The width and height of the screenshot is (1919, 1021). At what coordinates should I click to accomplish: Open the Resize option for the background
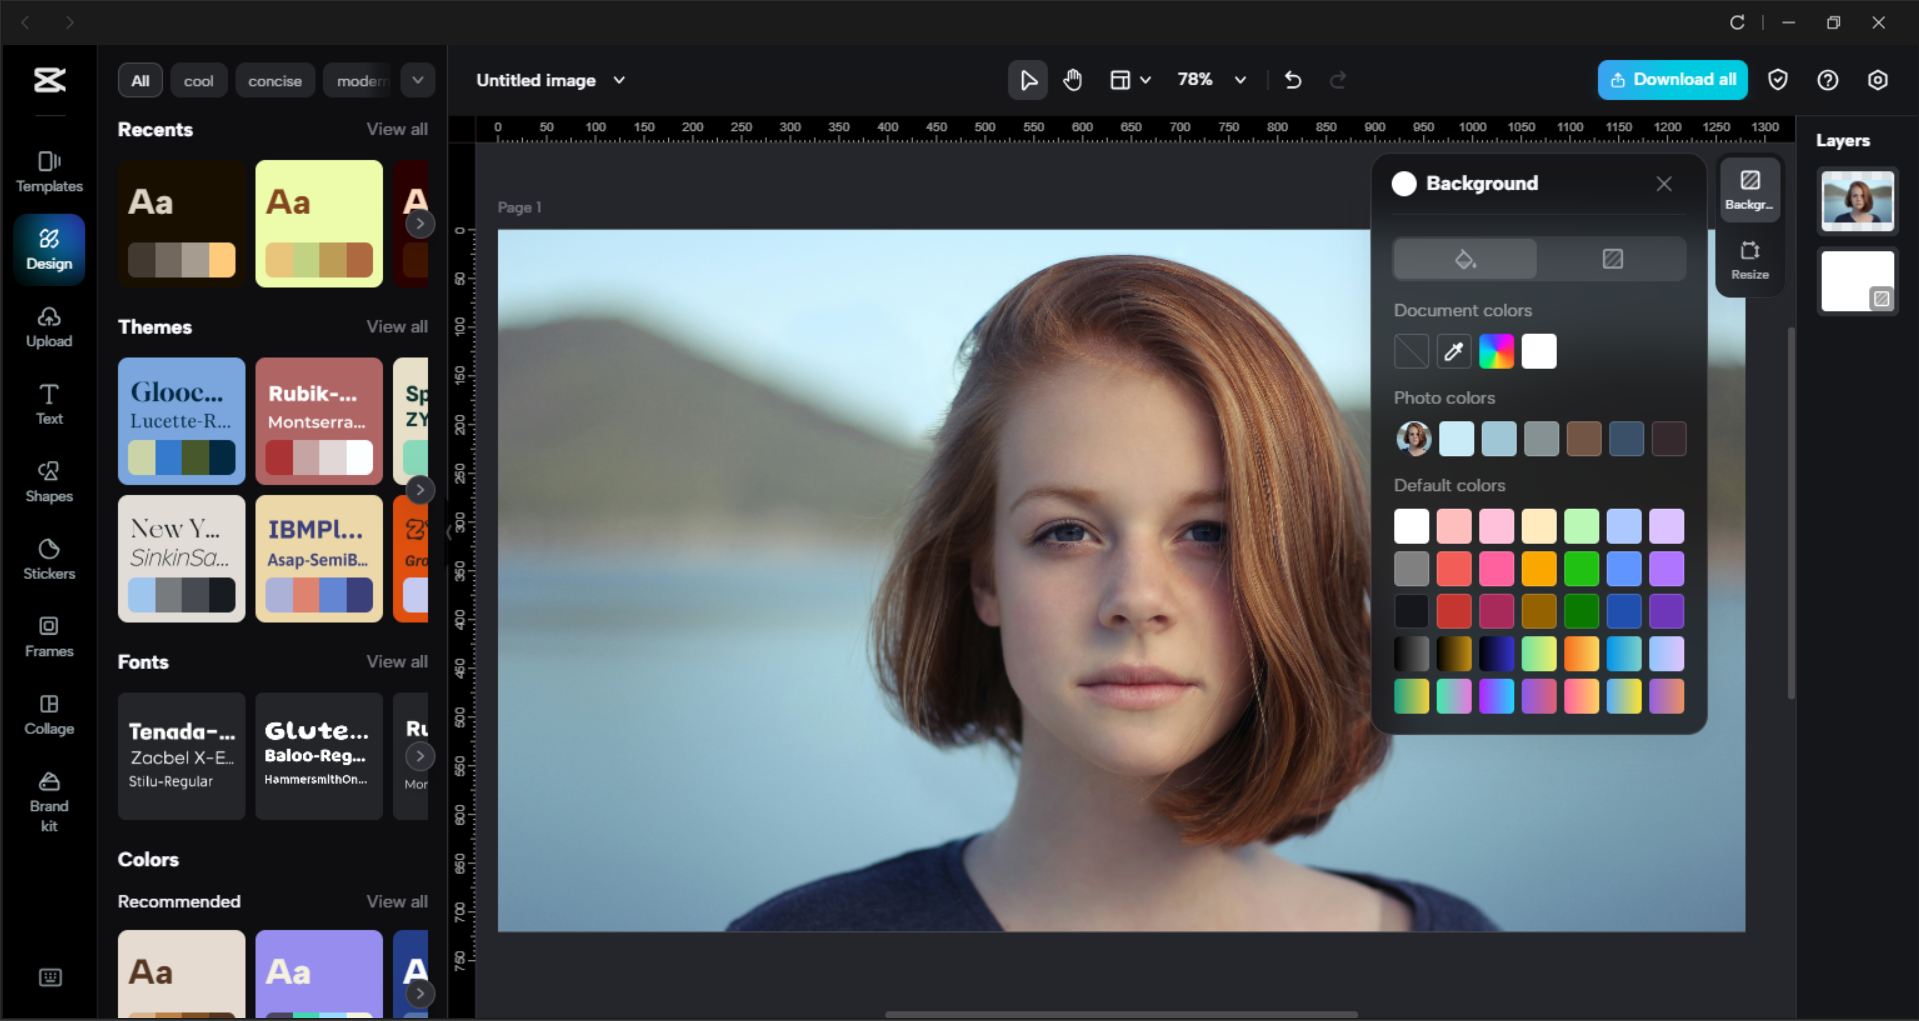click(x=1749, y=260)
